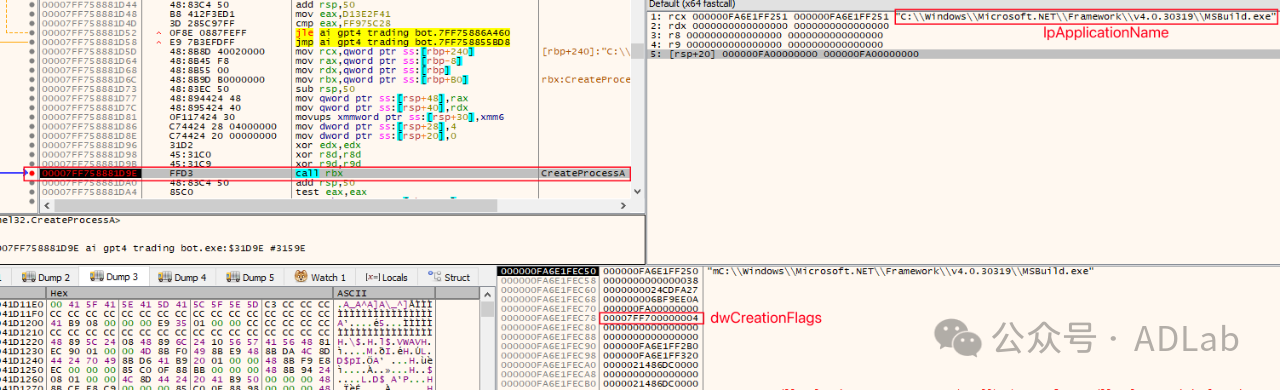
Task: Select the CreateProcessA comment in disassembly
Action: 584,174
